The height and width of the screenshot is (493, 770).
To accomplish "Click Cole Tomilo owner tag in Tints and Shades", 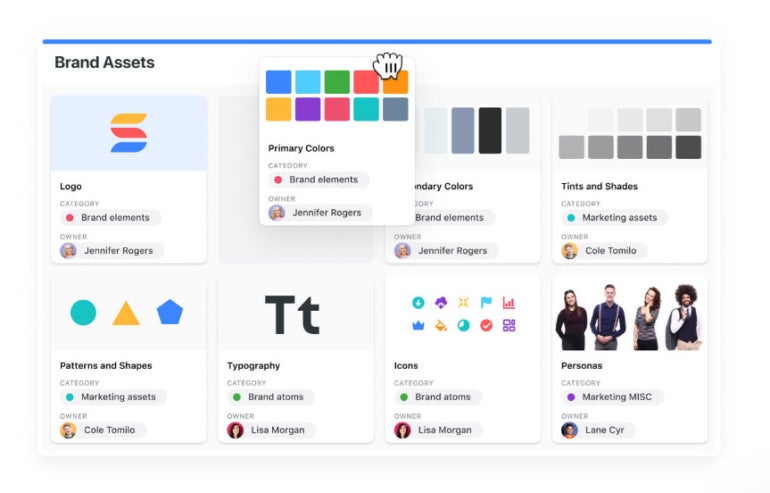I will [604, 251].
